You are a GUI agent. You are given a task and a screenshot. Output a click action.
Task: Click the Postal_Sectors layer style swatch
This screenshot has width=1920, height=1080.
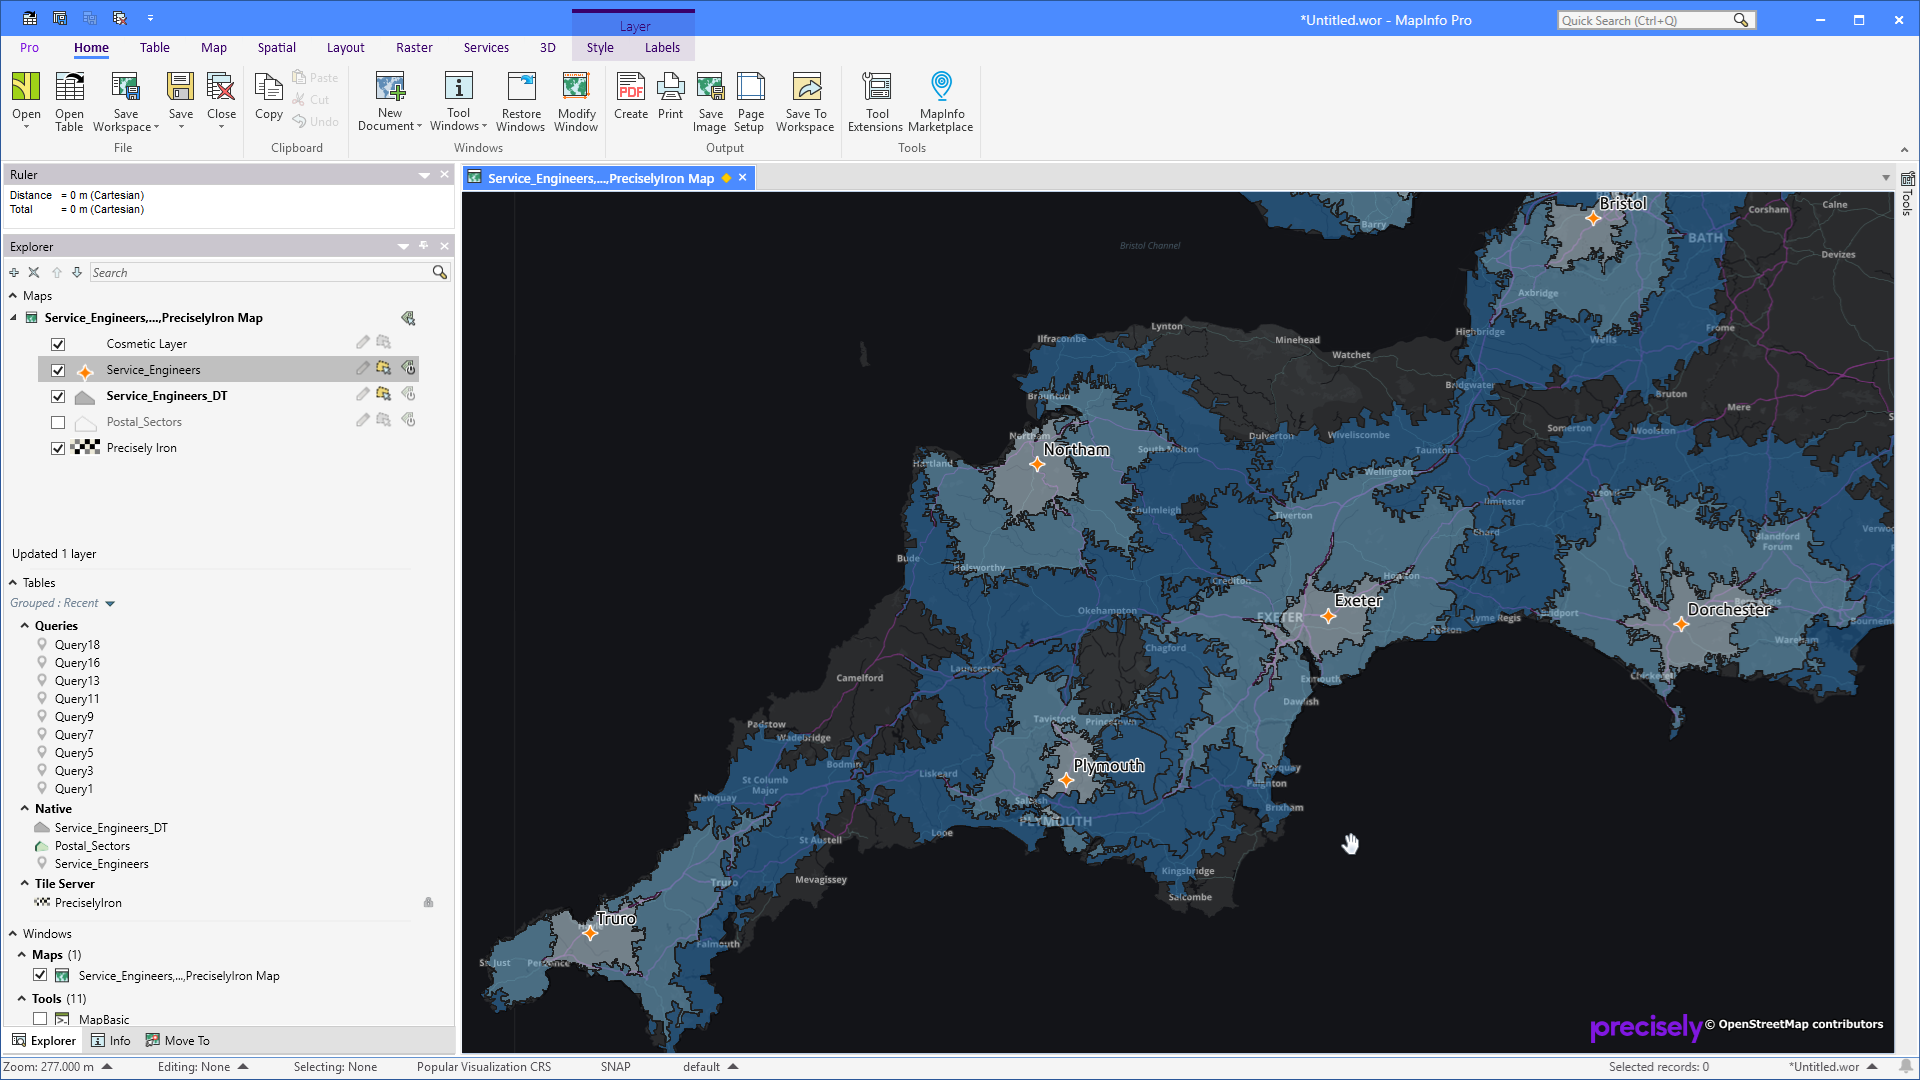85,423
